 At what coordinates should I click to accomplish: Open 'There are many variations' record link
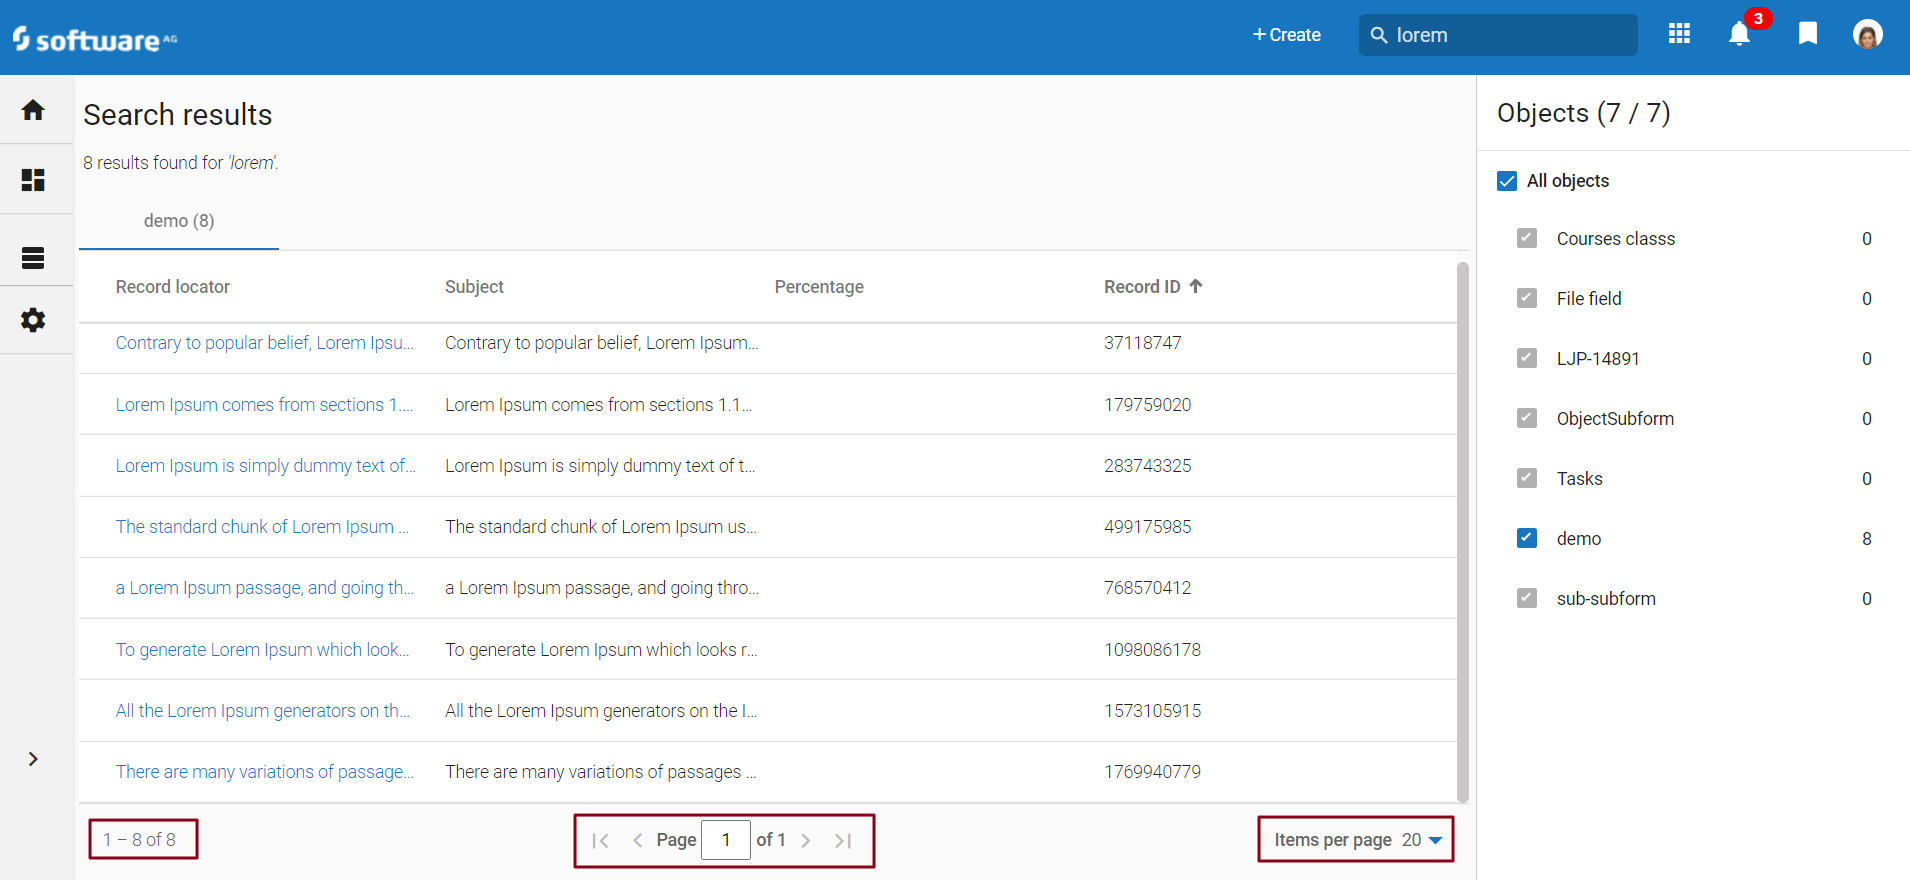pyautogui.click(x=264, y=772)
